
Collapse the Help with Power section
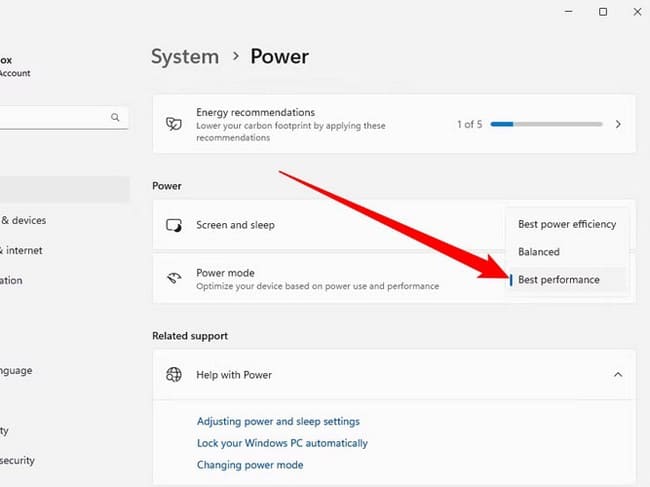point(618,375)
